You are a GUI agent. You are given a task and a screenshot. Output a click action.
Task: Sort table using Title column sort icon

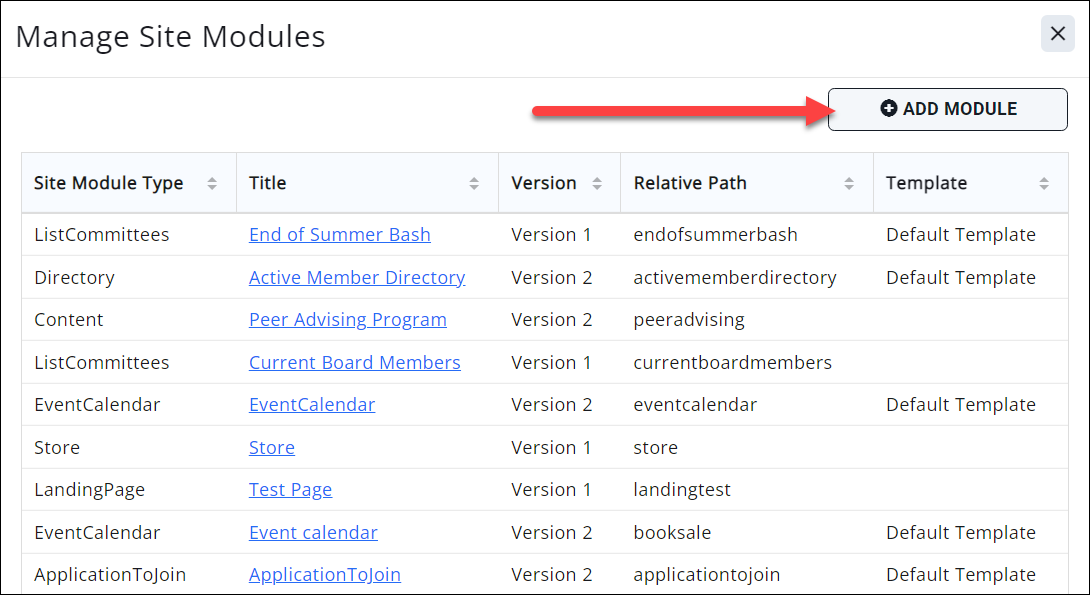[474, 183]
